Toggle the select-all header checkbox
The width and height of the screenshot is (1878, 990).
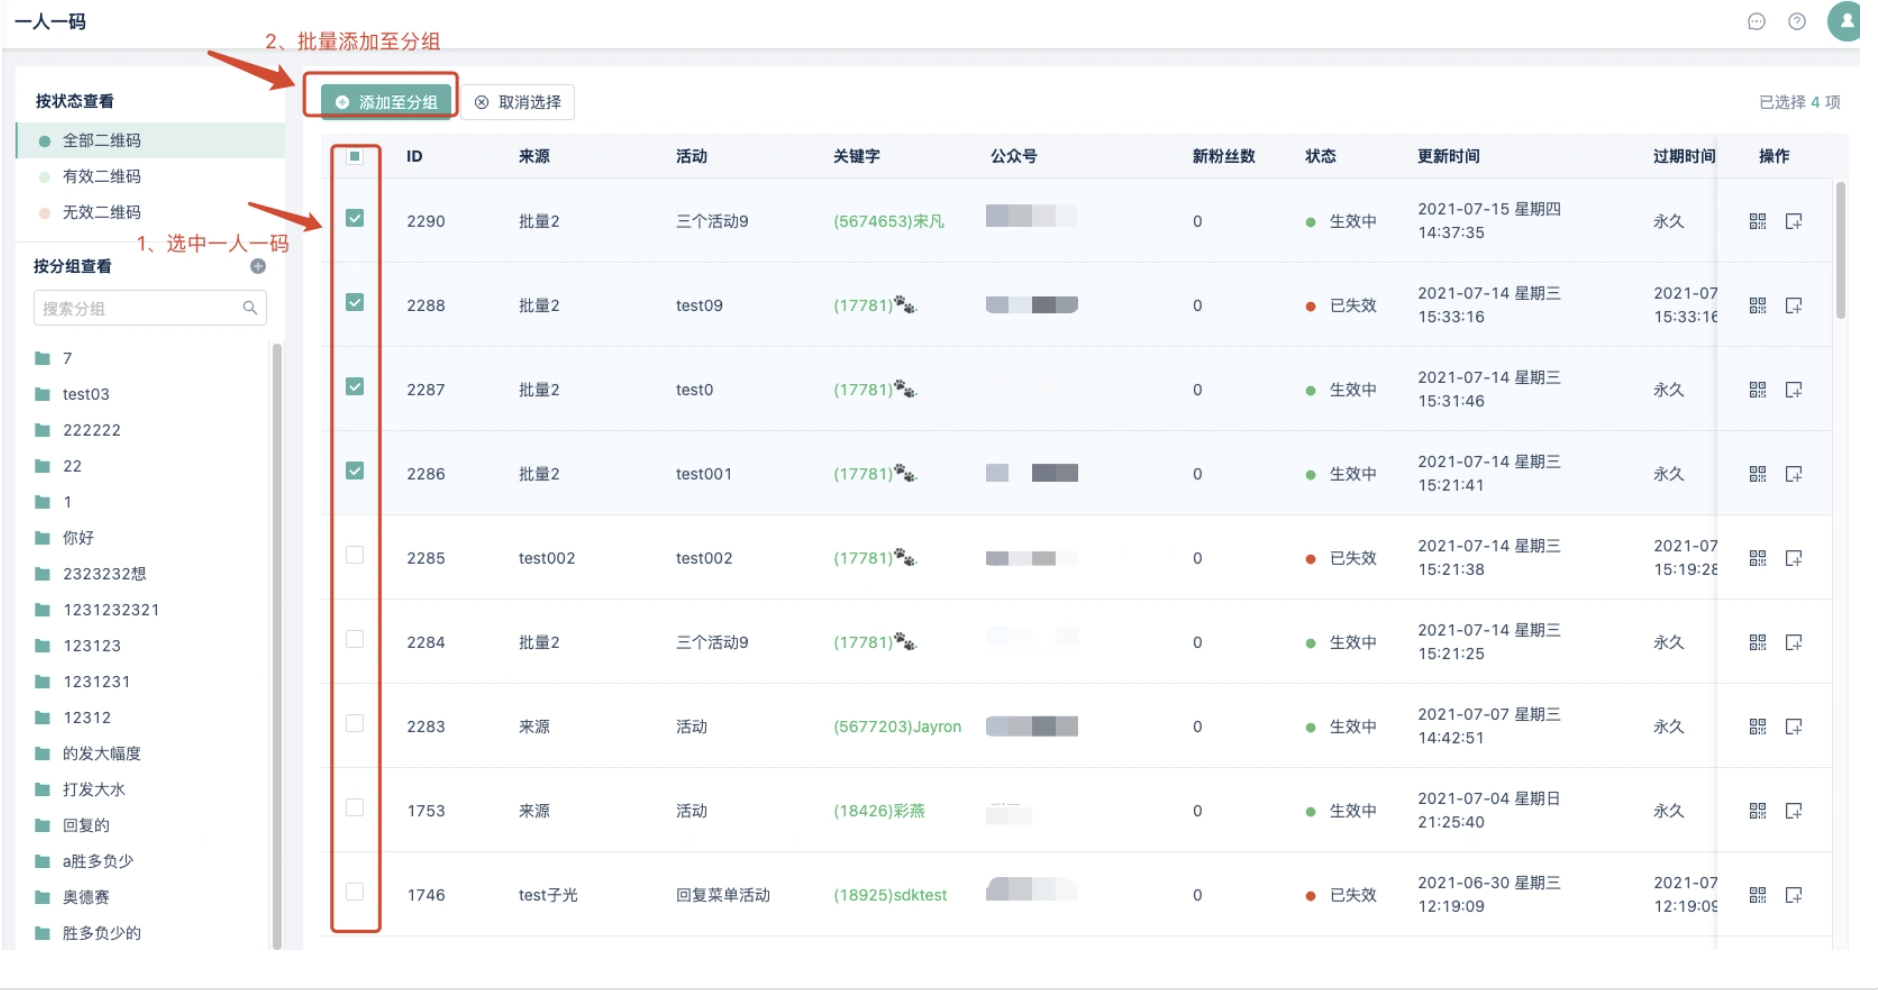click(x=354, y=156)
